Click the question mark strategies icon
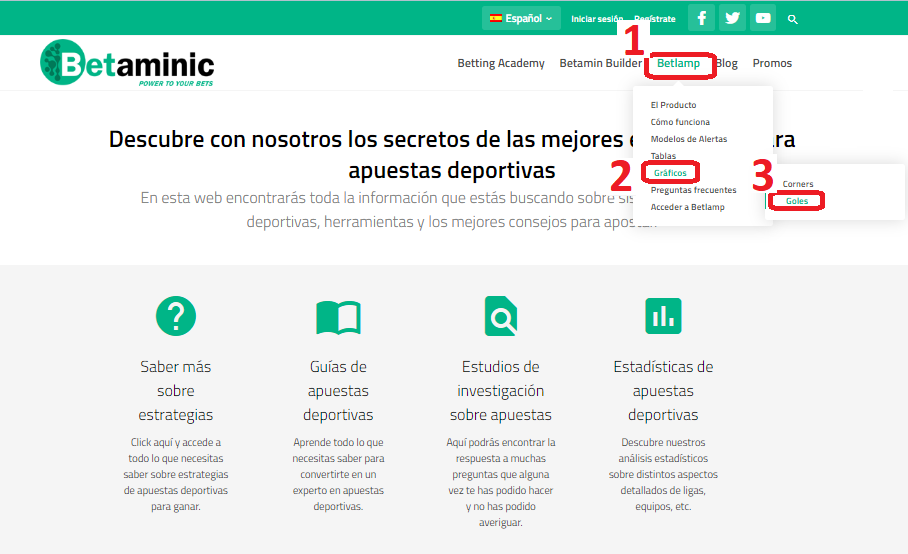 [x=176, y=316]
